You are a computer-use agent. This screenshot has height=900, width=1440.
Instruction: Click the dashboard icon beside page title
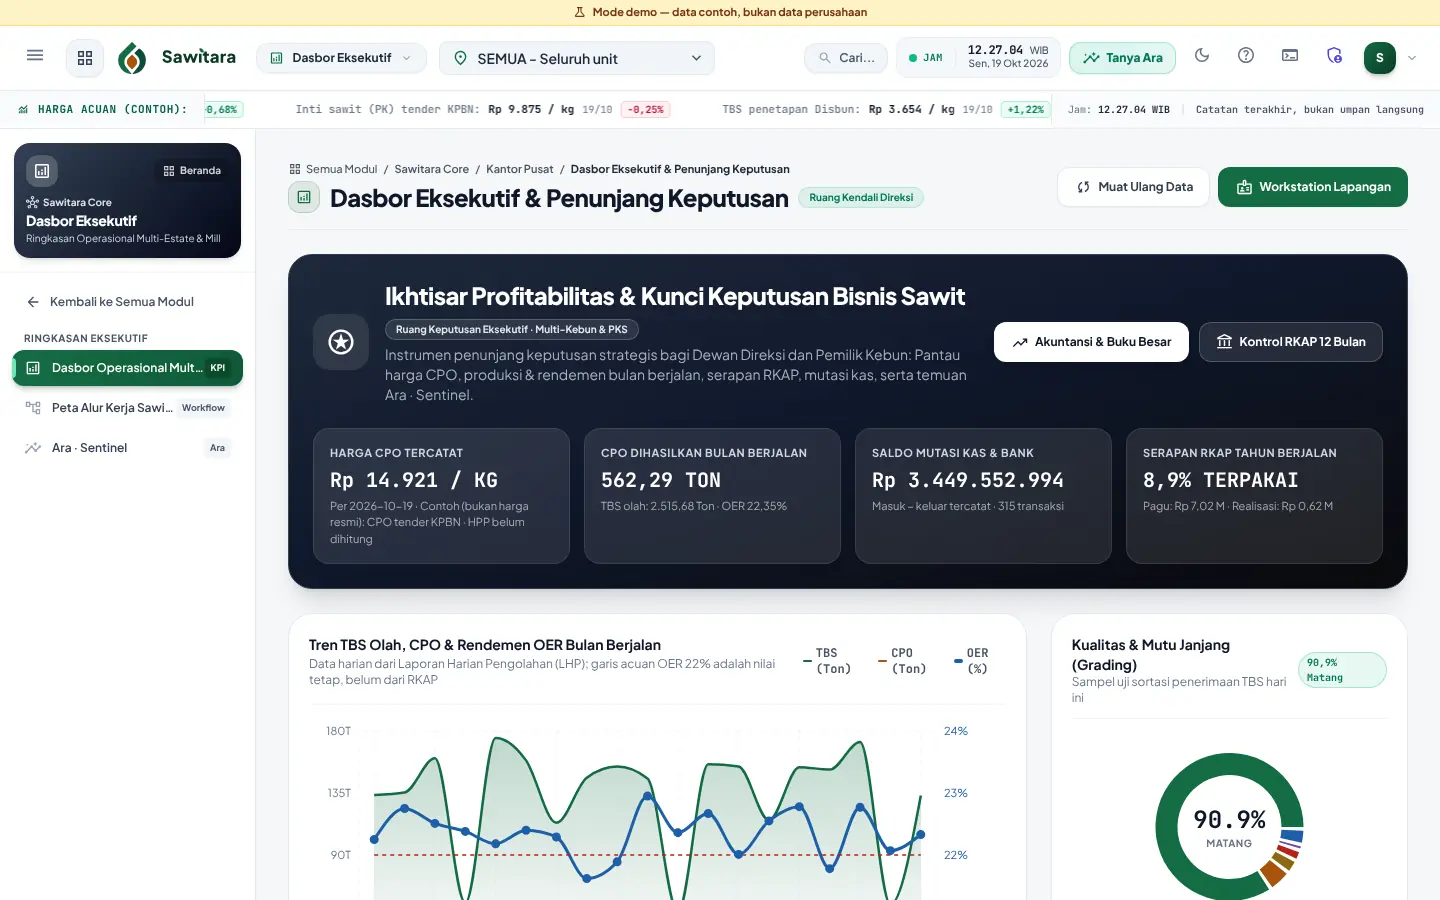[304, 198]
